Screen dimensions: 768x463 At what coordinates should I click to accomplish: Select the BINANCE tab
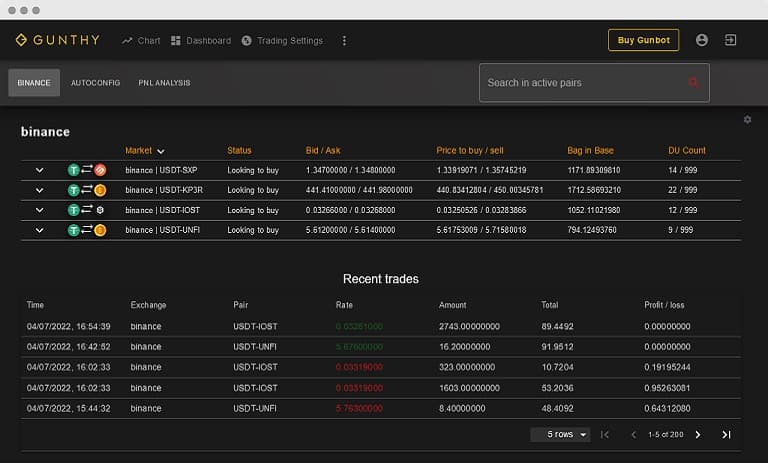coord(34,83)
